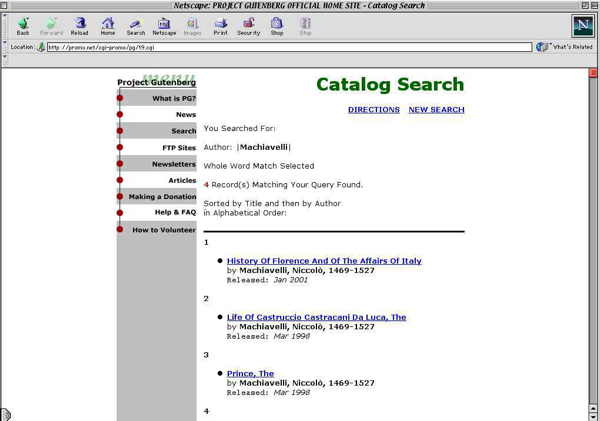Open the Security toolbar icon
The image size is (600, 421).
pyautogui.click(x=249, y=26)
